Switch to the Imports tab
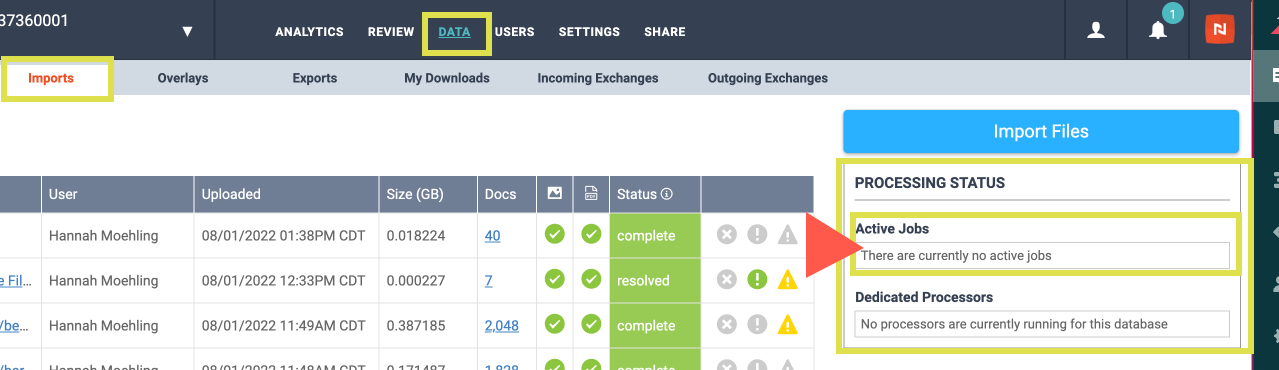The image size is (1279, 370). (x=51, y=78)
